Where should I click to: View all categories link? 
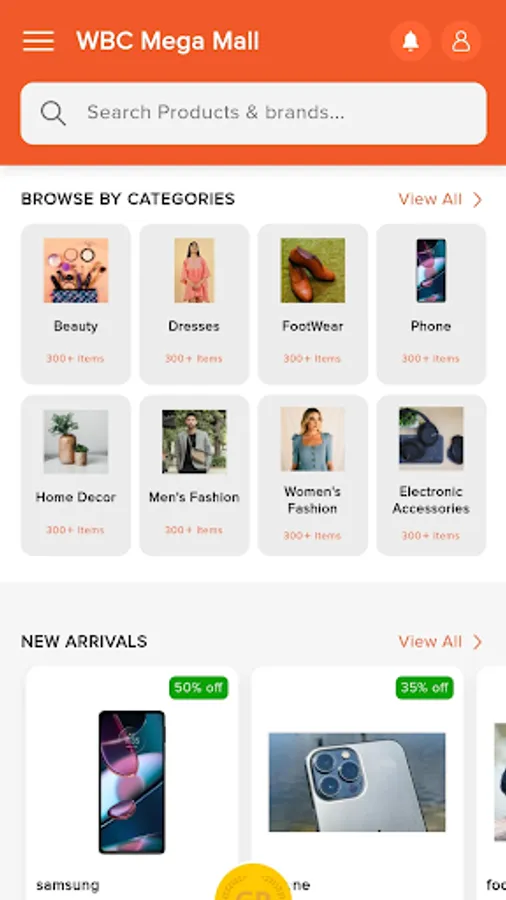(430, 199)
